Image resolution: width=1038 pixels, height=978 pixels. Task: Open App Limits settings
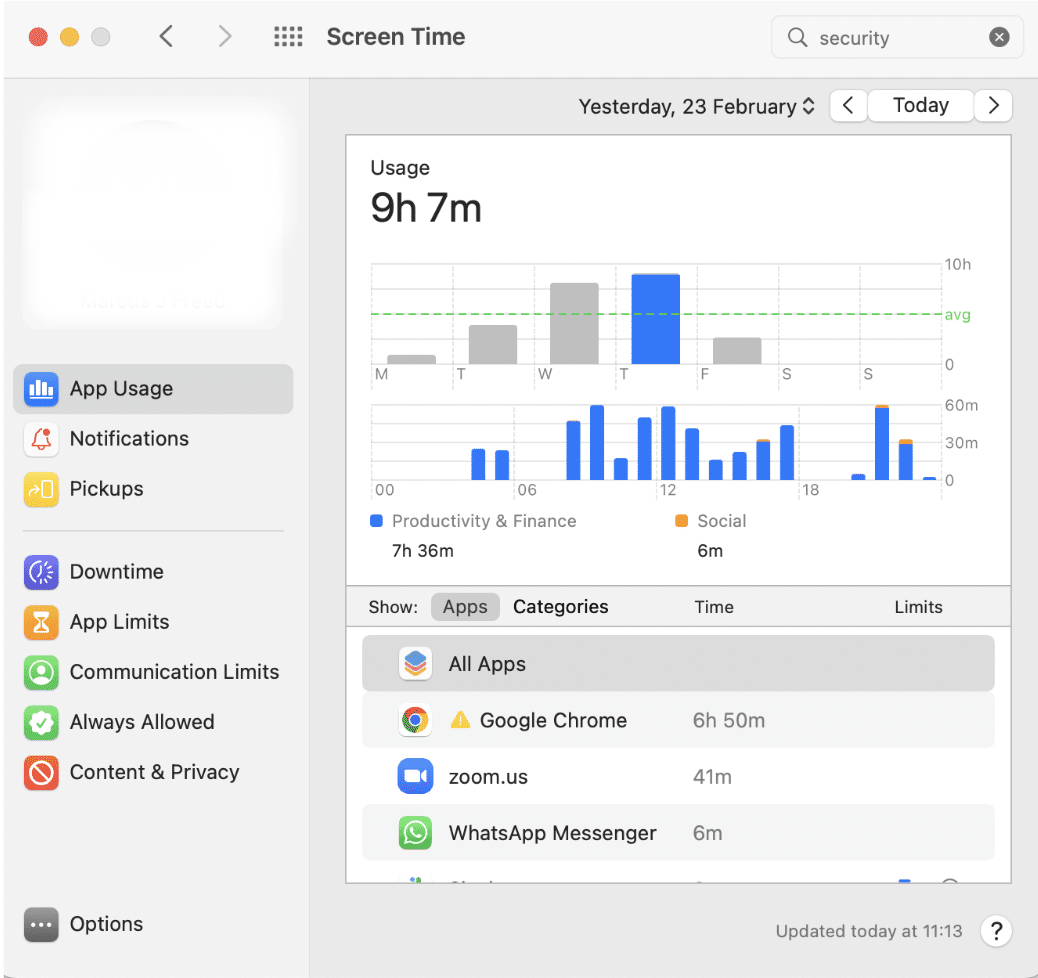(x=119, y=622)
